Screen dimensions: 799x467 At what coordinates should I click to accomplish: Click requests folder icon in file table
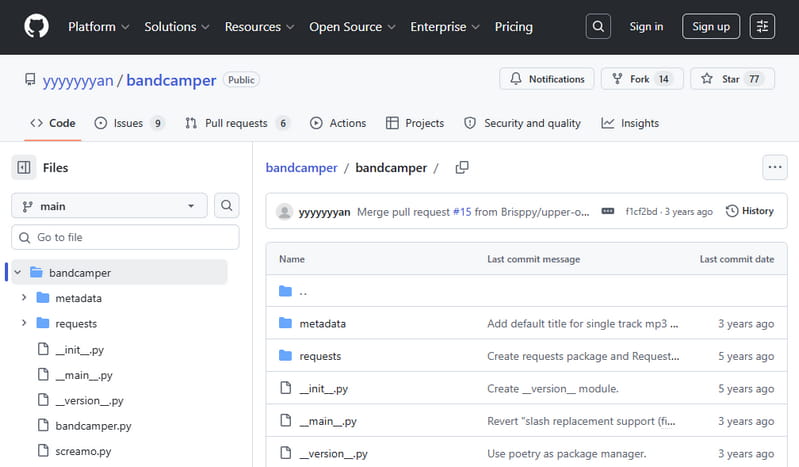point(285,355)
